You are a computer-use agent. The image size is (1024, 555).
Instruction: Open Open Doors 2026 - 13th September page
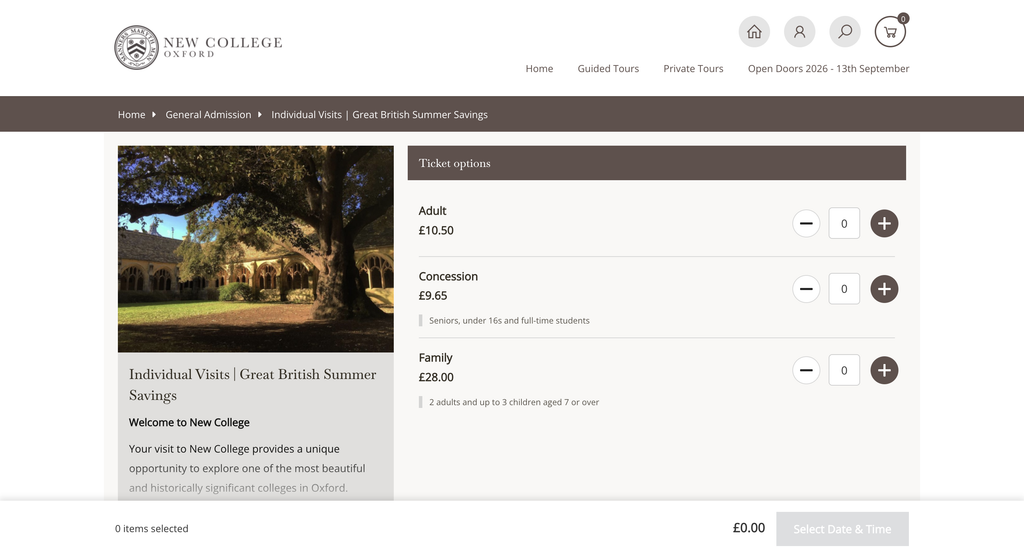tap(828, 69)
